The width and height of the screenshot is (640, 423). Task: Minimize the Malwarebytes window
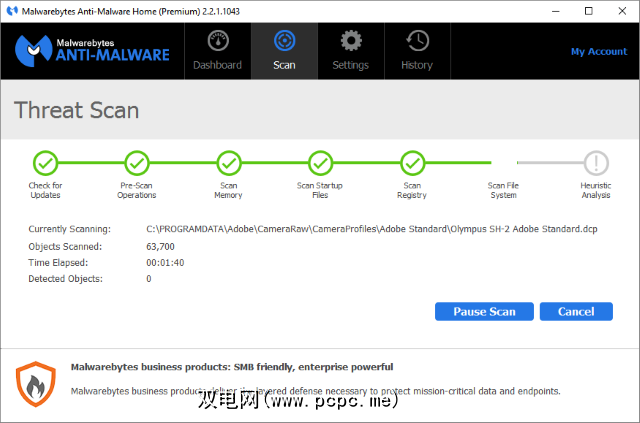(x=556, y=11)
